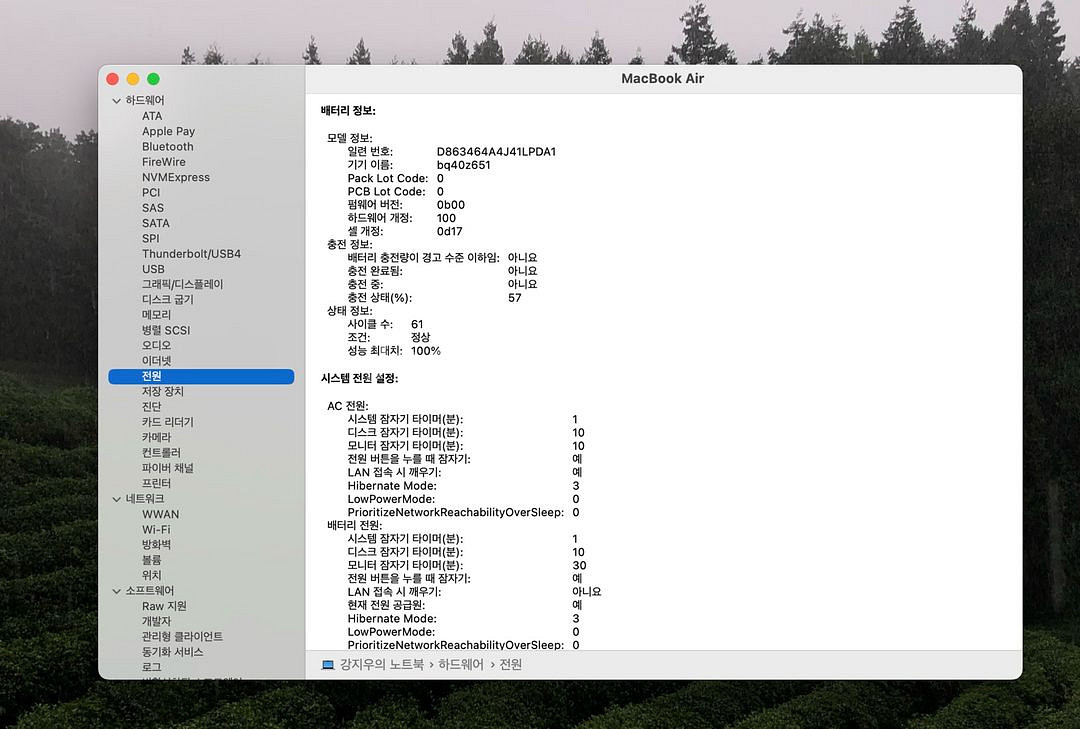Select Bluetooth in the hardware list
The image size is (1080, 729).
167,147
